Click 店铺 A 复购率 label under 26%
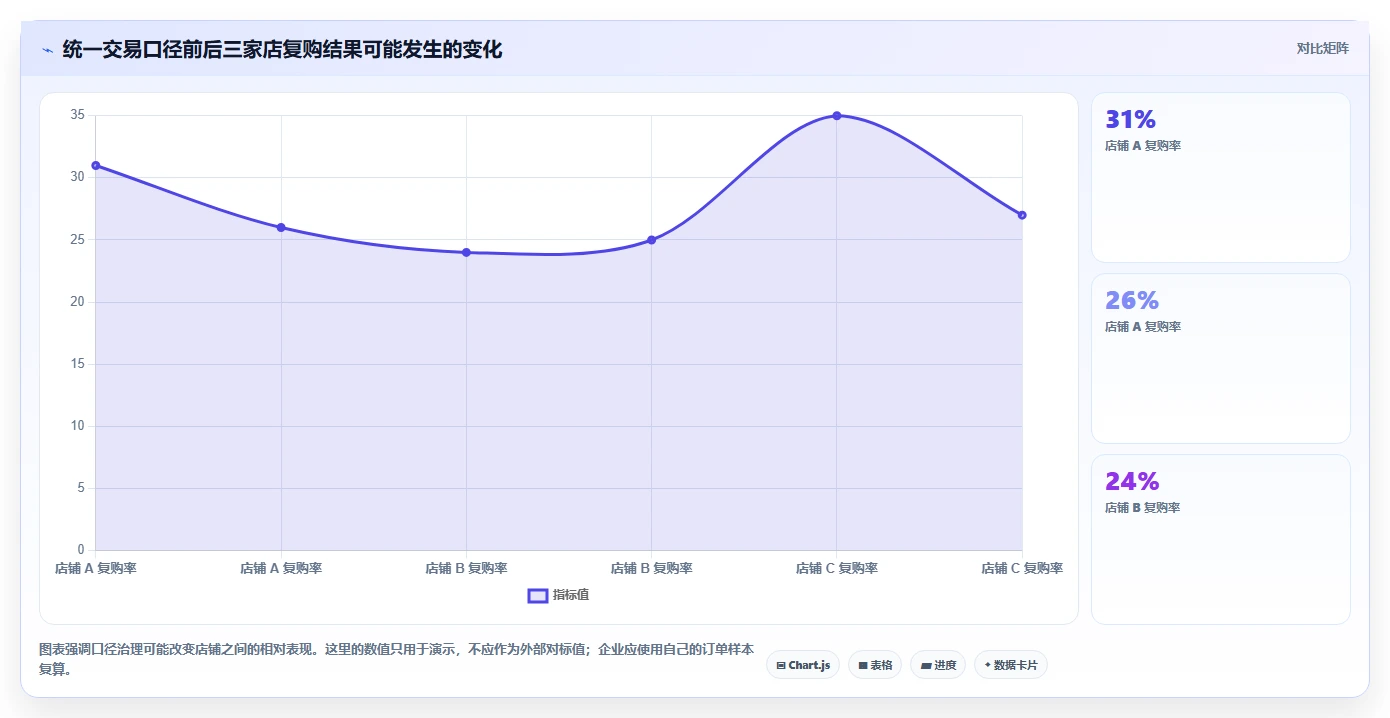Screen dimensions: 1390x718 1143,327
